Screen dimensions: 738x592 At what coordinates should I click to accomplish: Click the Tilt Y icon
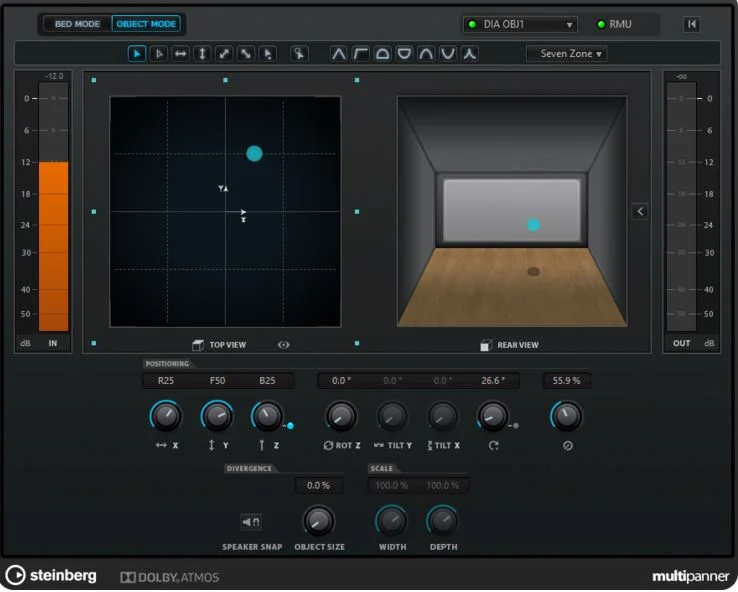pos(378,445)
